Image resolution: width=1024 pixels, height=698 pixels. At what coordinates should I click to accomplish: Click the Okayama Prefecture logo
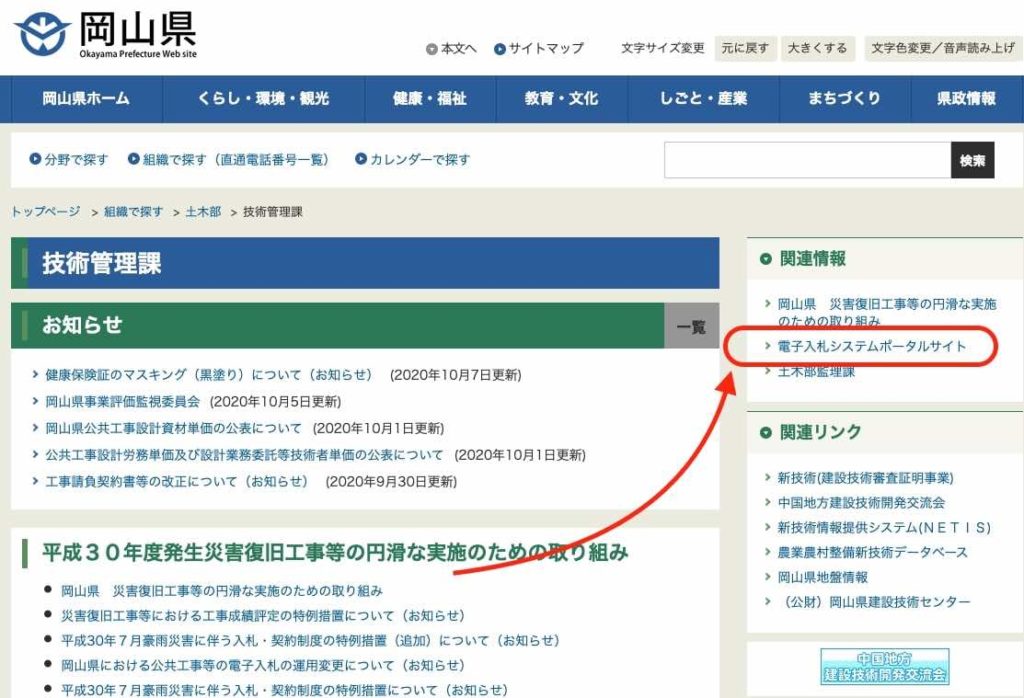[105, 35]
